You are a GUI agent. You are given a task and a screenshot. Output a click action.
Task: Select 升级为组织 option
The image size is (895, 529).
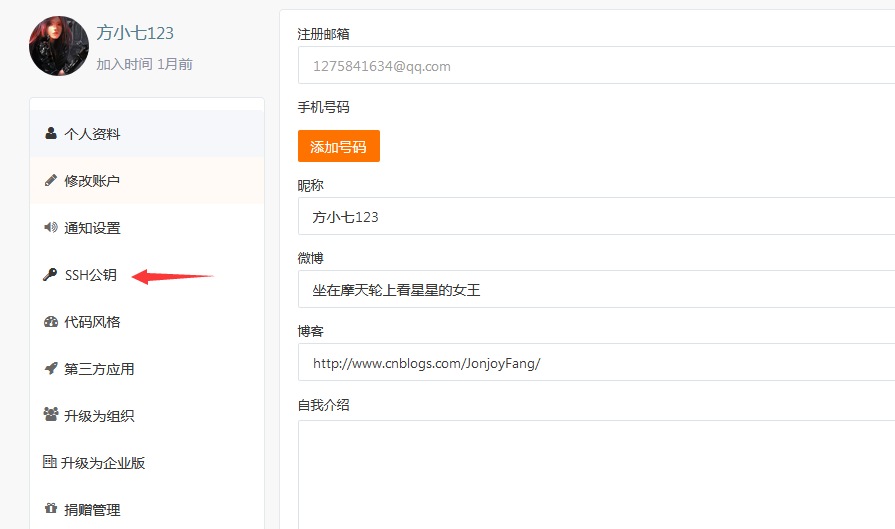coord(147,415)
